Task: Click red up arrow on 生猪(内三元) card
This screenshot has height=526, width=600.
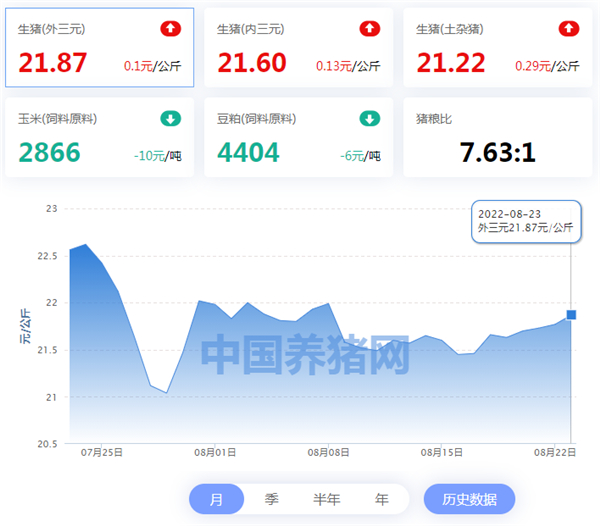Action: (370, 29)
